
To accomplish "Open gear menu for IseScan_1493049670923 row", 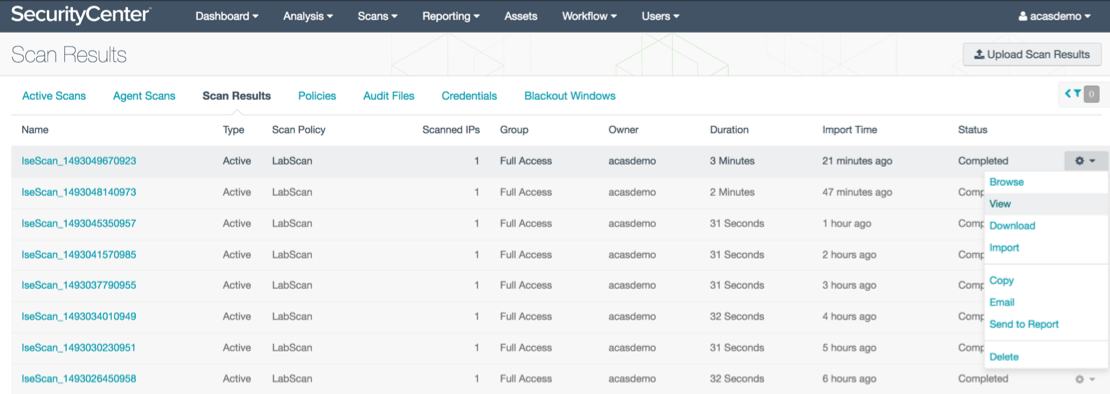I will click(x=1086, y=161).
